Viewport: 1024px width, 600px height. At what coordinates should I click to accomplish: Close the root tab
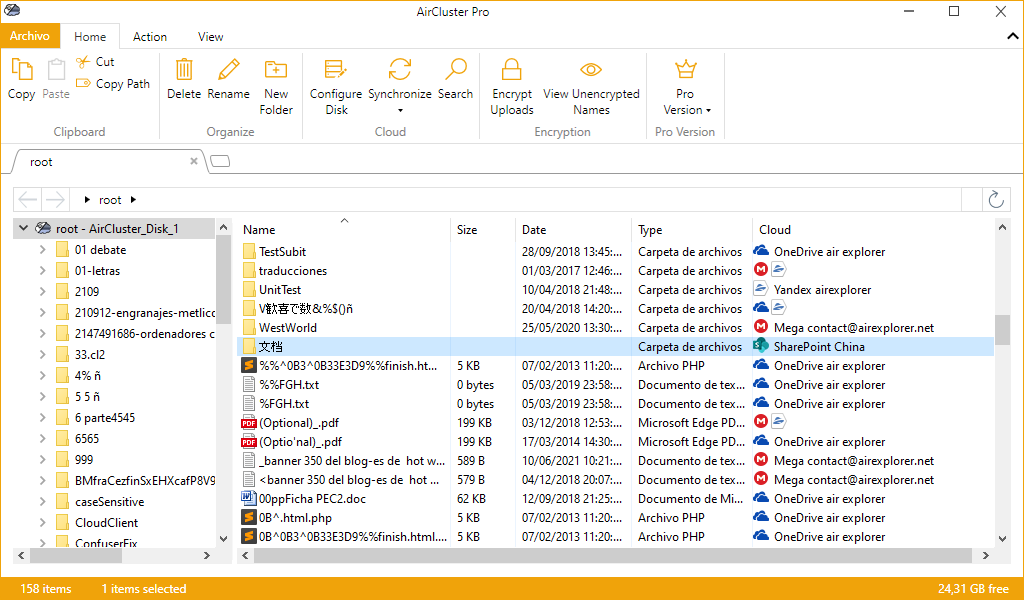pos(194,161)
